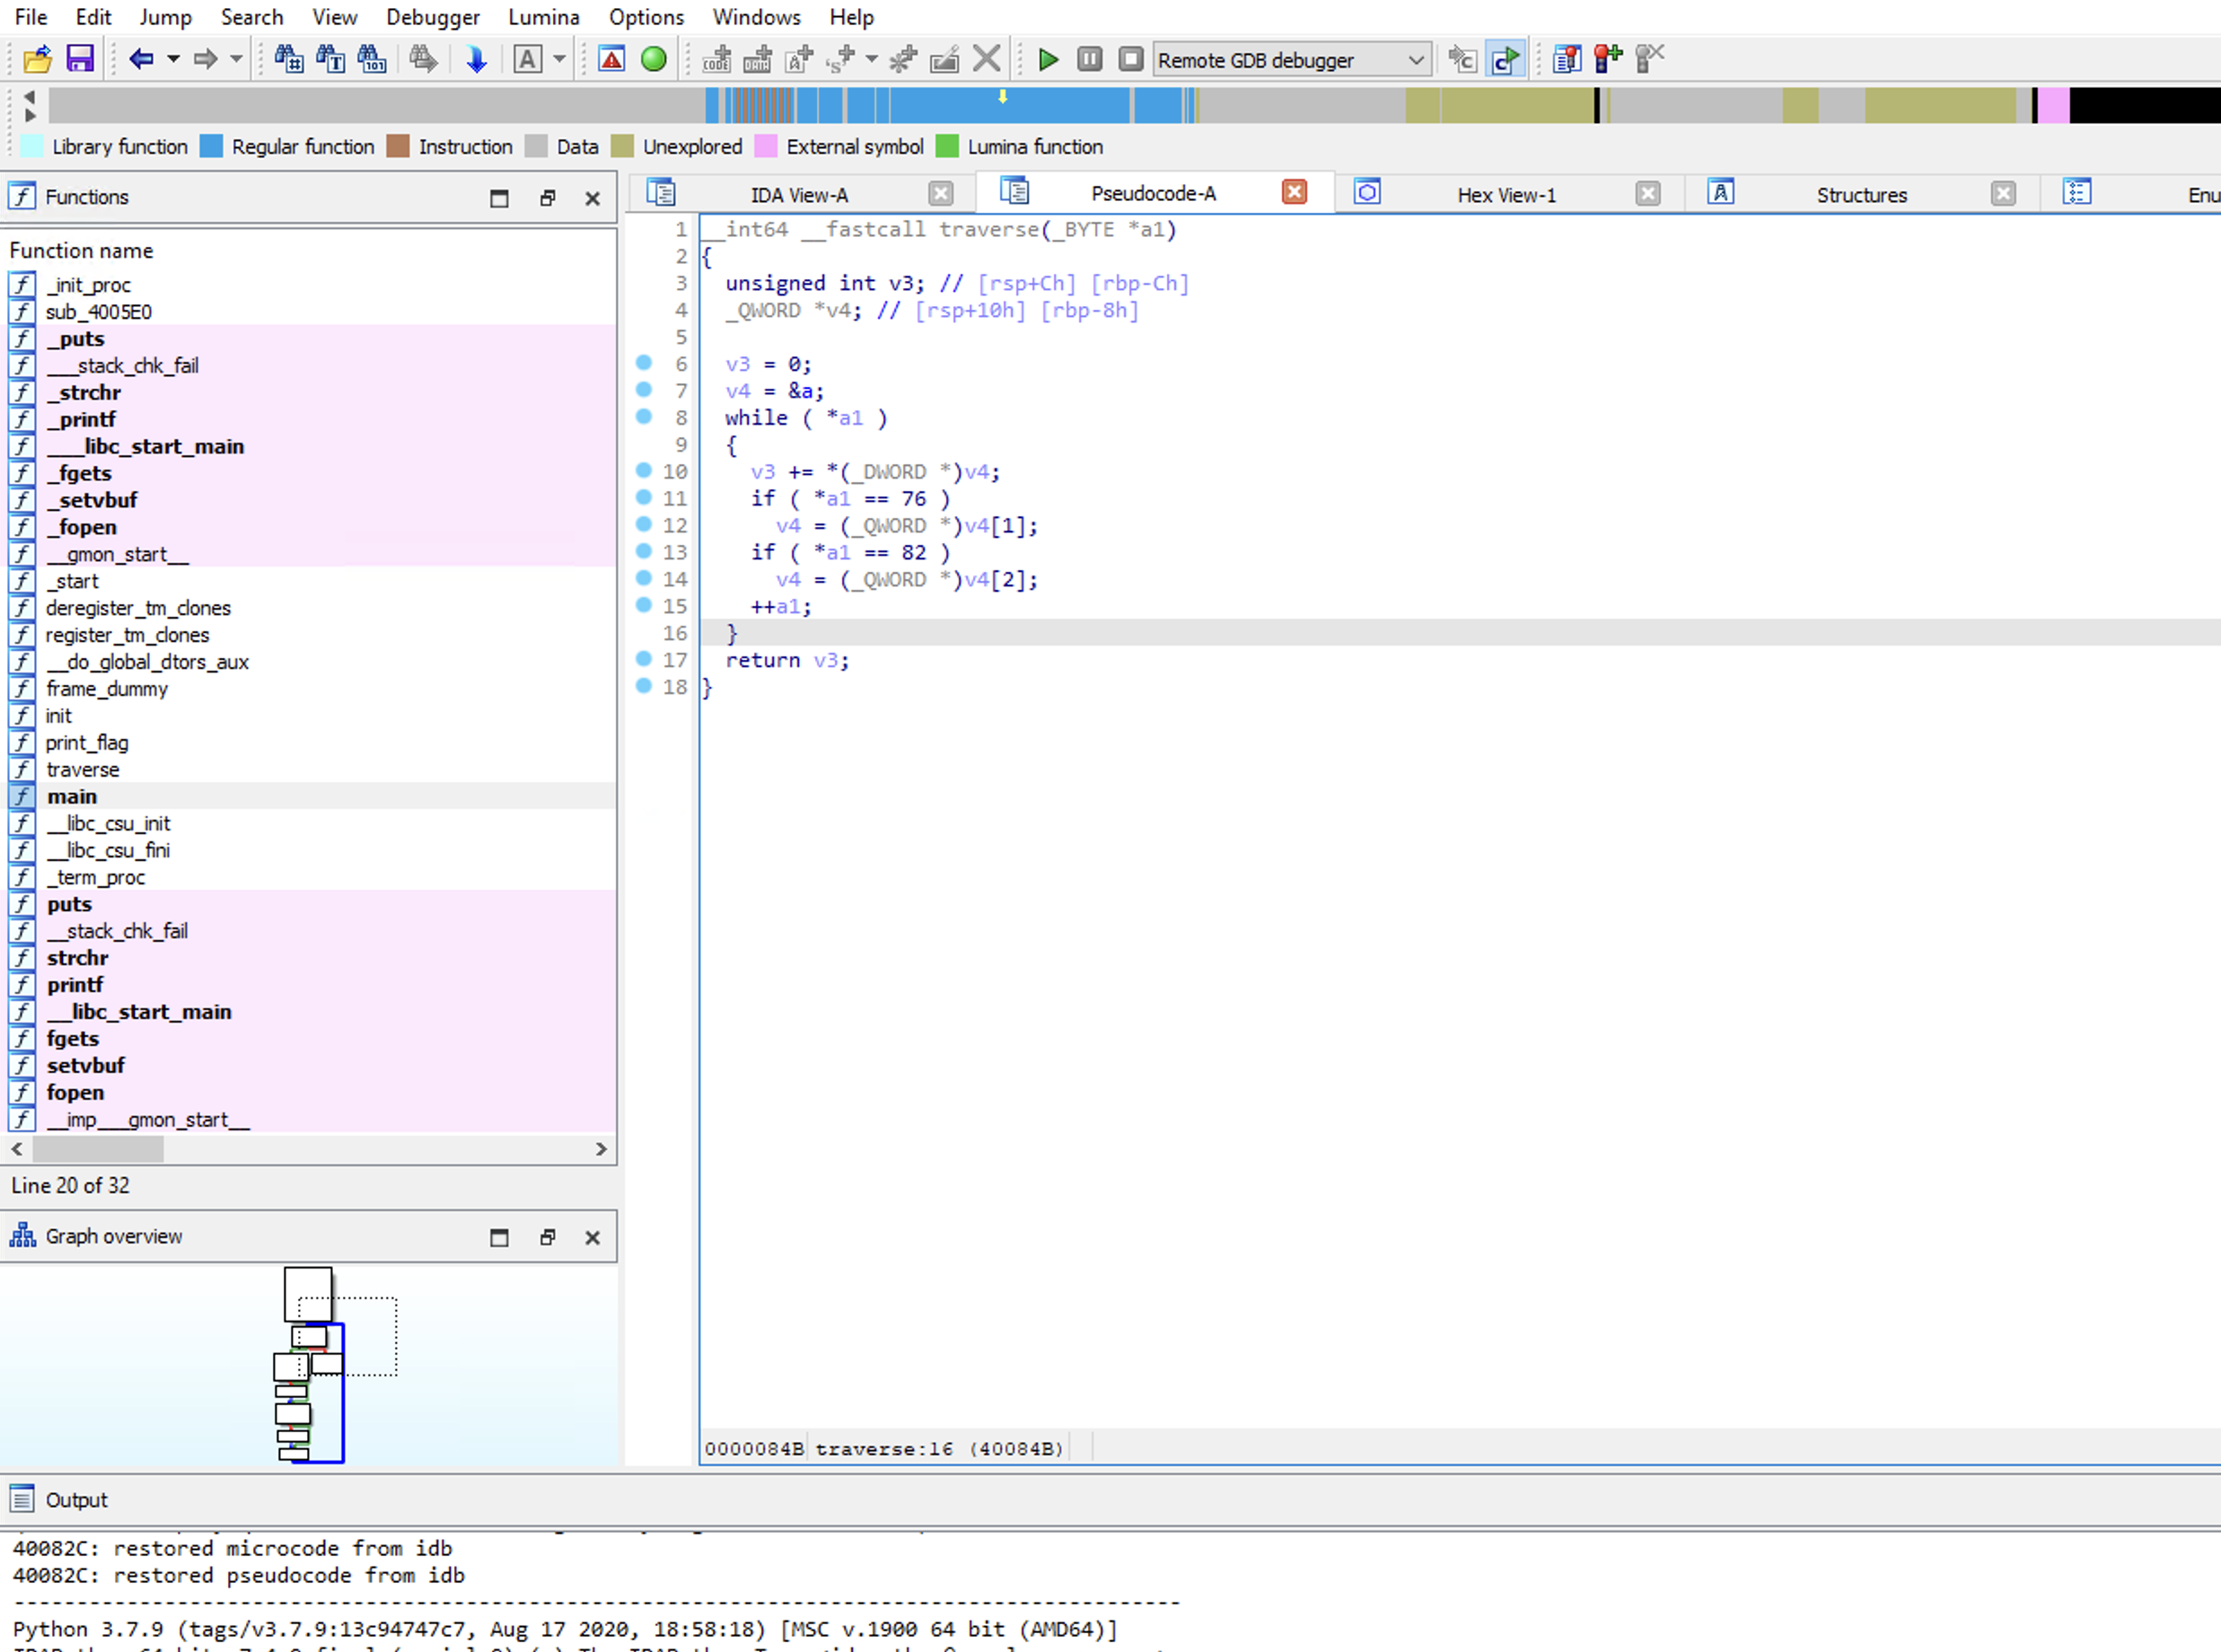Jump forward with the gray right arrow

coord(205,59)
